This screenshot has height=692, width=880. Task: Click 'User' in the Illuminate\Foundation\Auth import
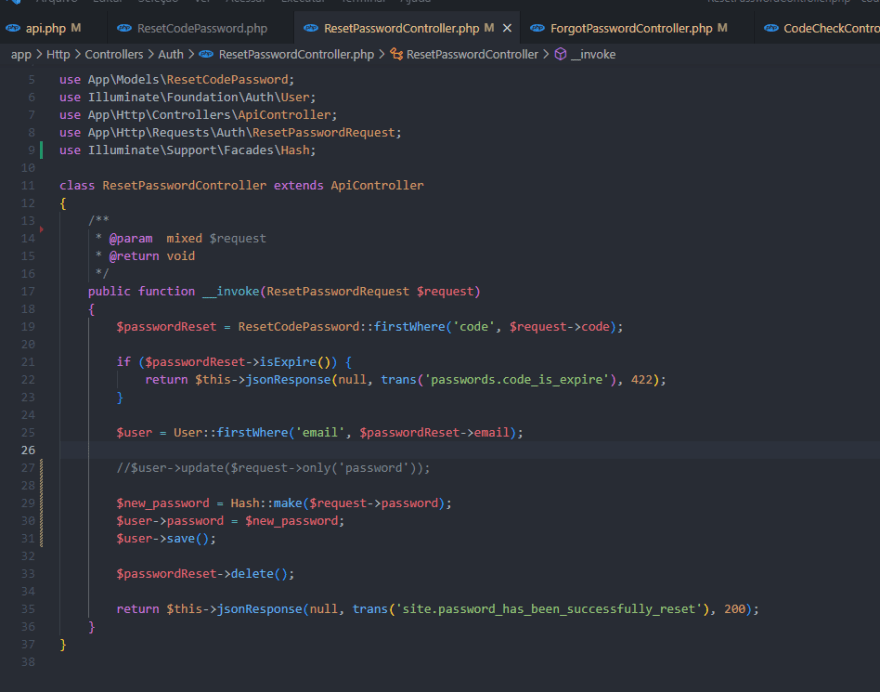pyautogui.click(x=295, y=97)
